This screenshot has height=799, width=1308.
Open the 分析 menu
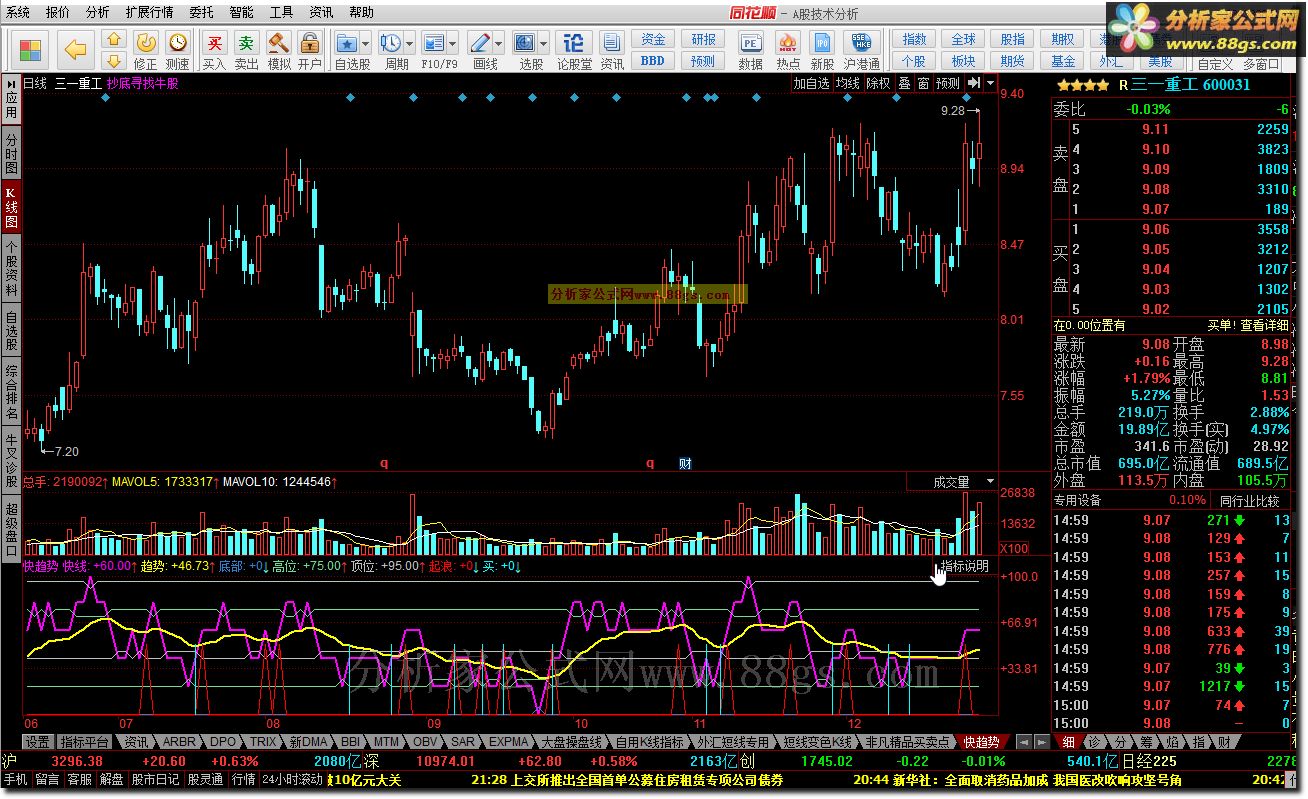(x=98, y=12)
